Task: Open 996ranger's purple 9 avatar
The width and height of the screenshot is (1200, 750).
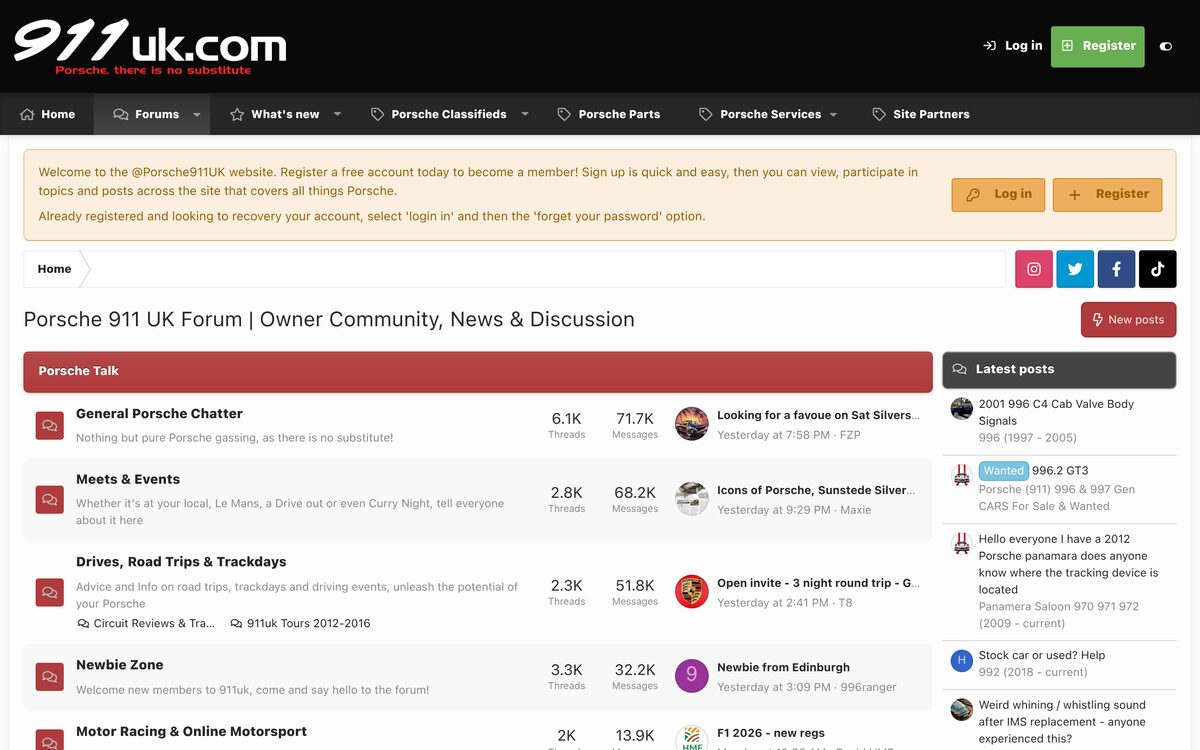Action: [692, 676]
